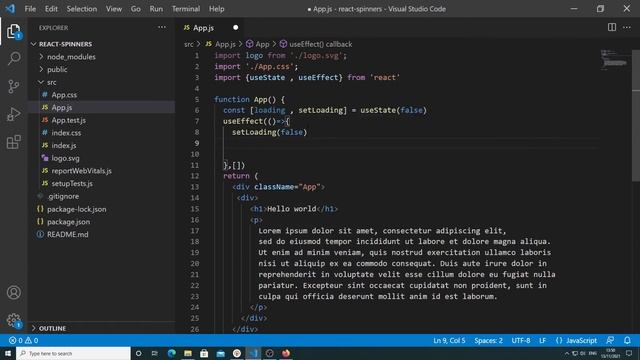
Task: Click the useEffect() callback breadcrumb
Action: (x=320, y=44)
